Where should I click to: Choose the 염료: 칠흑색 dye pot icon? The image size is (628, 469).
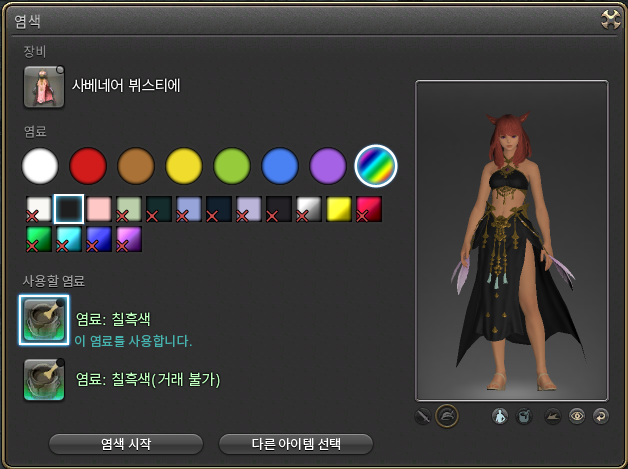coord(44,320)
